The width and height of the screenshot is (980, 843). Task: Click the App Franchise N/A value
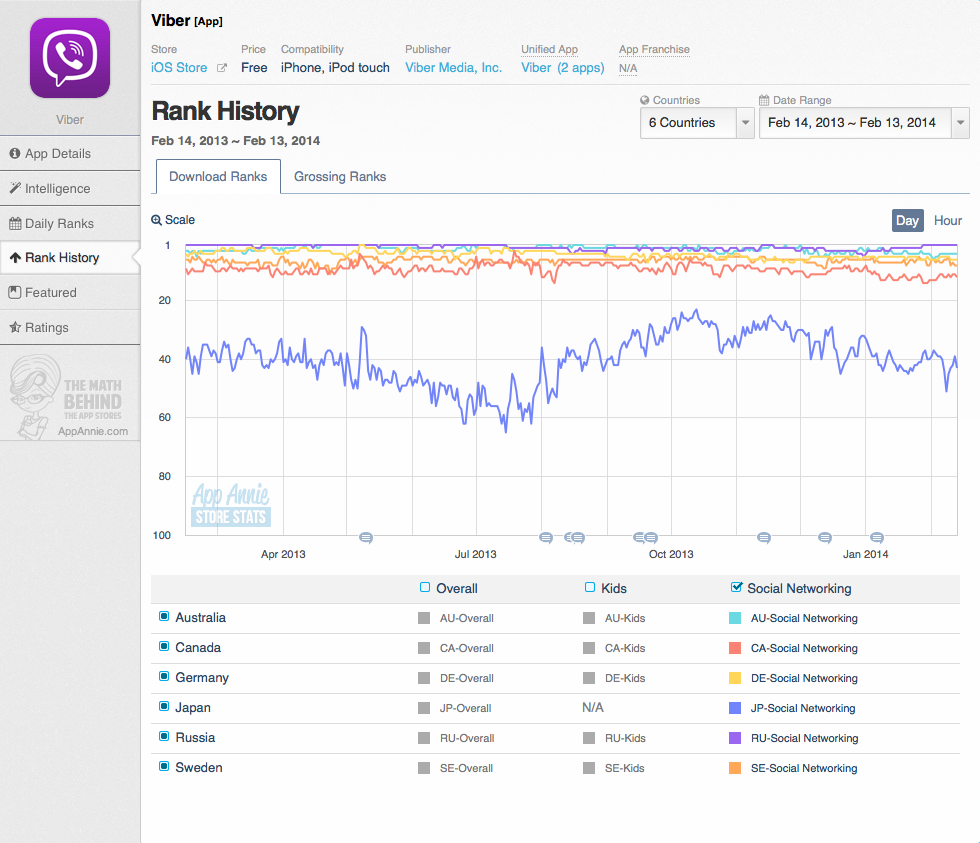628,68
